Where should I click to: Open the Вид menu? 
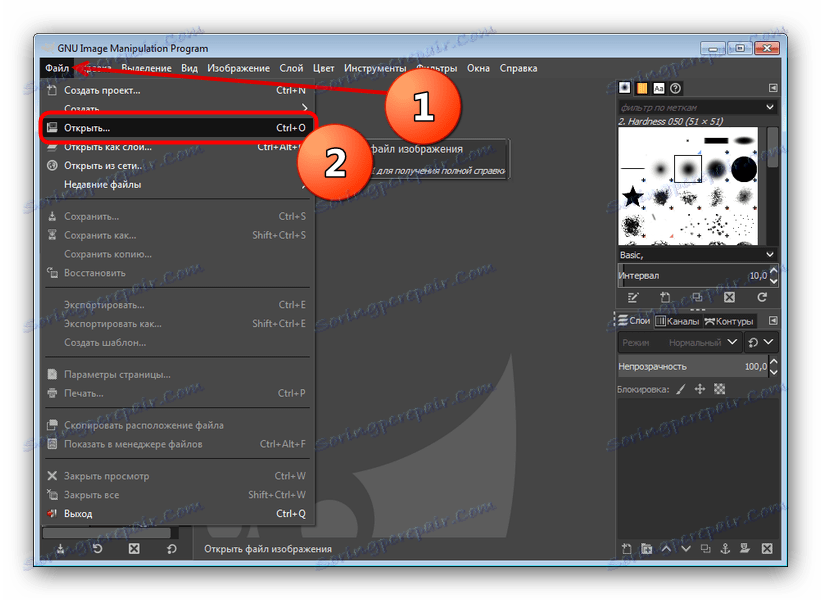click(x=190, y=68)
